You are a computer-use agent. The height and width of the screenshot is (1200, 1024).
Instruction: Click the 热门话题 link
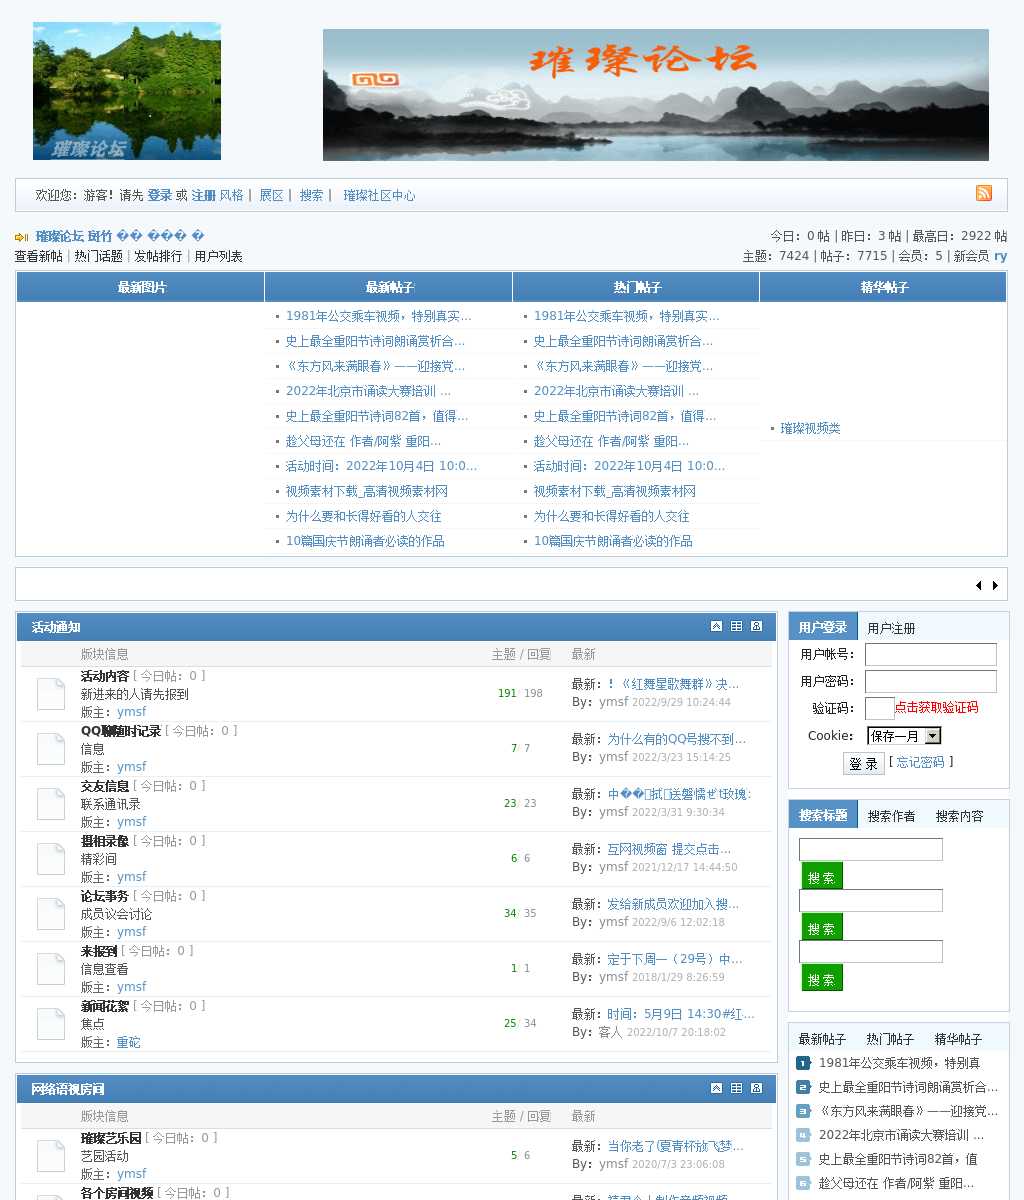coord(98,256)
